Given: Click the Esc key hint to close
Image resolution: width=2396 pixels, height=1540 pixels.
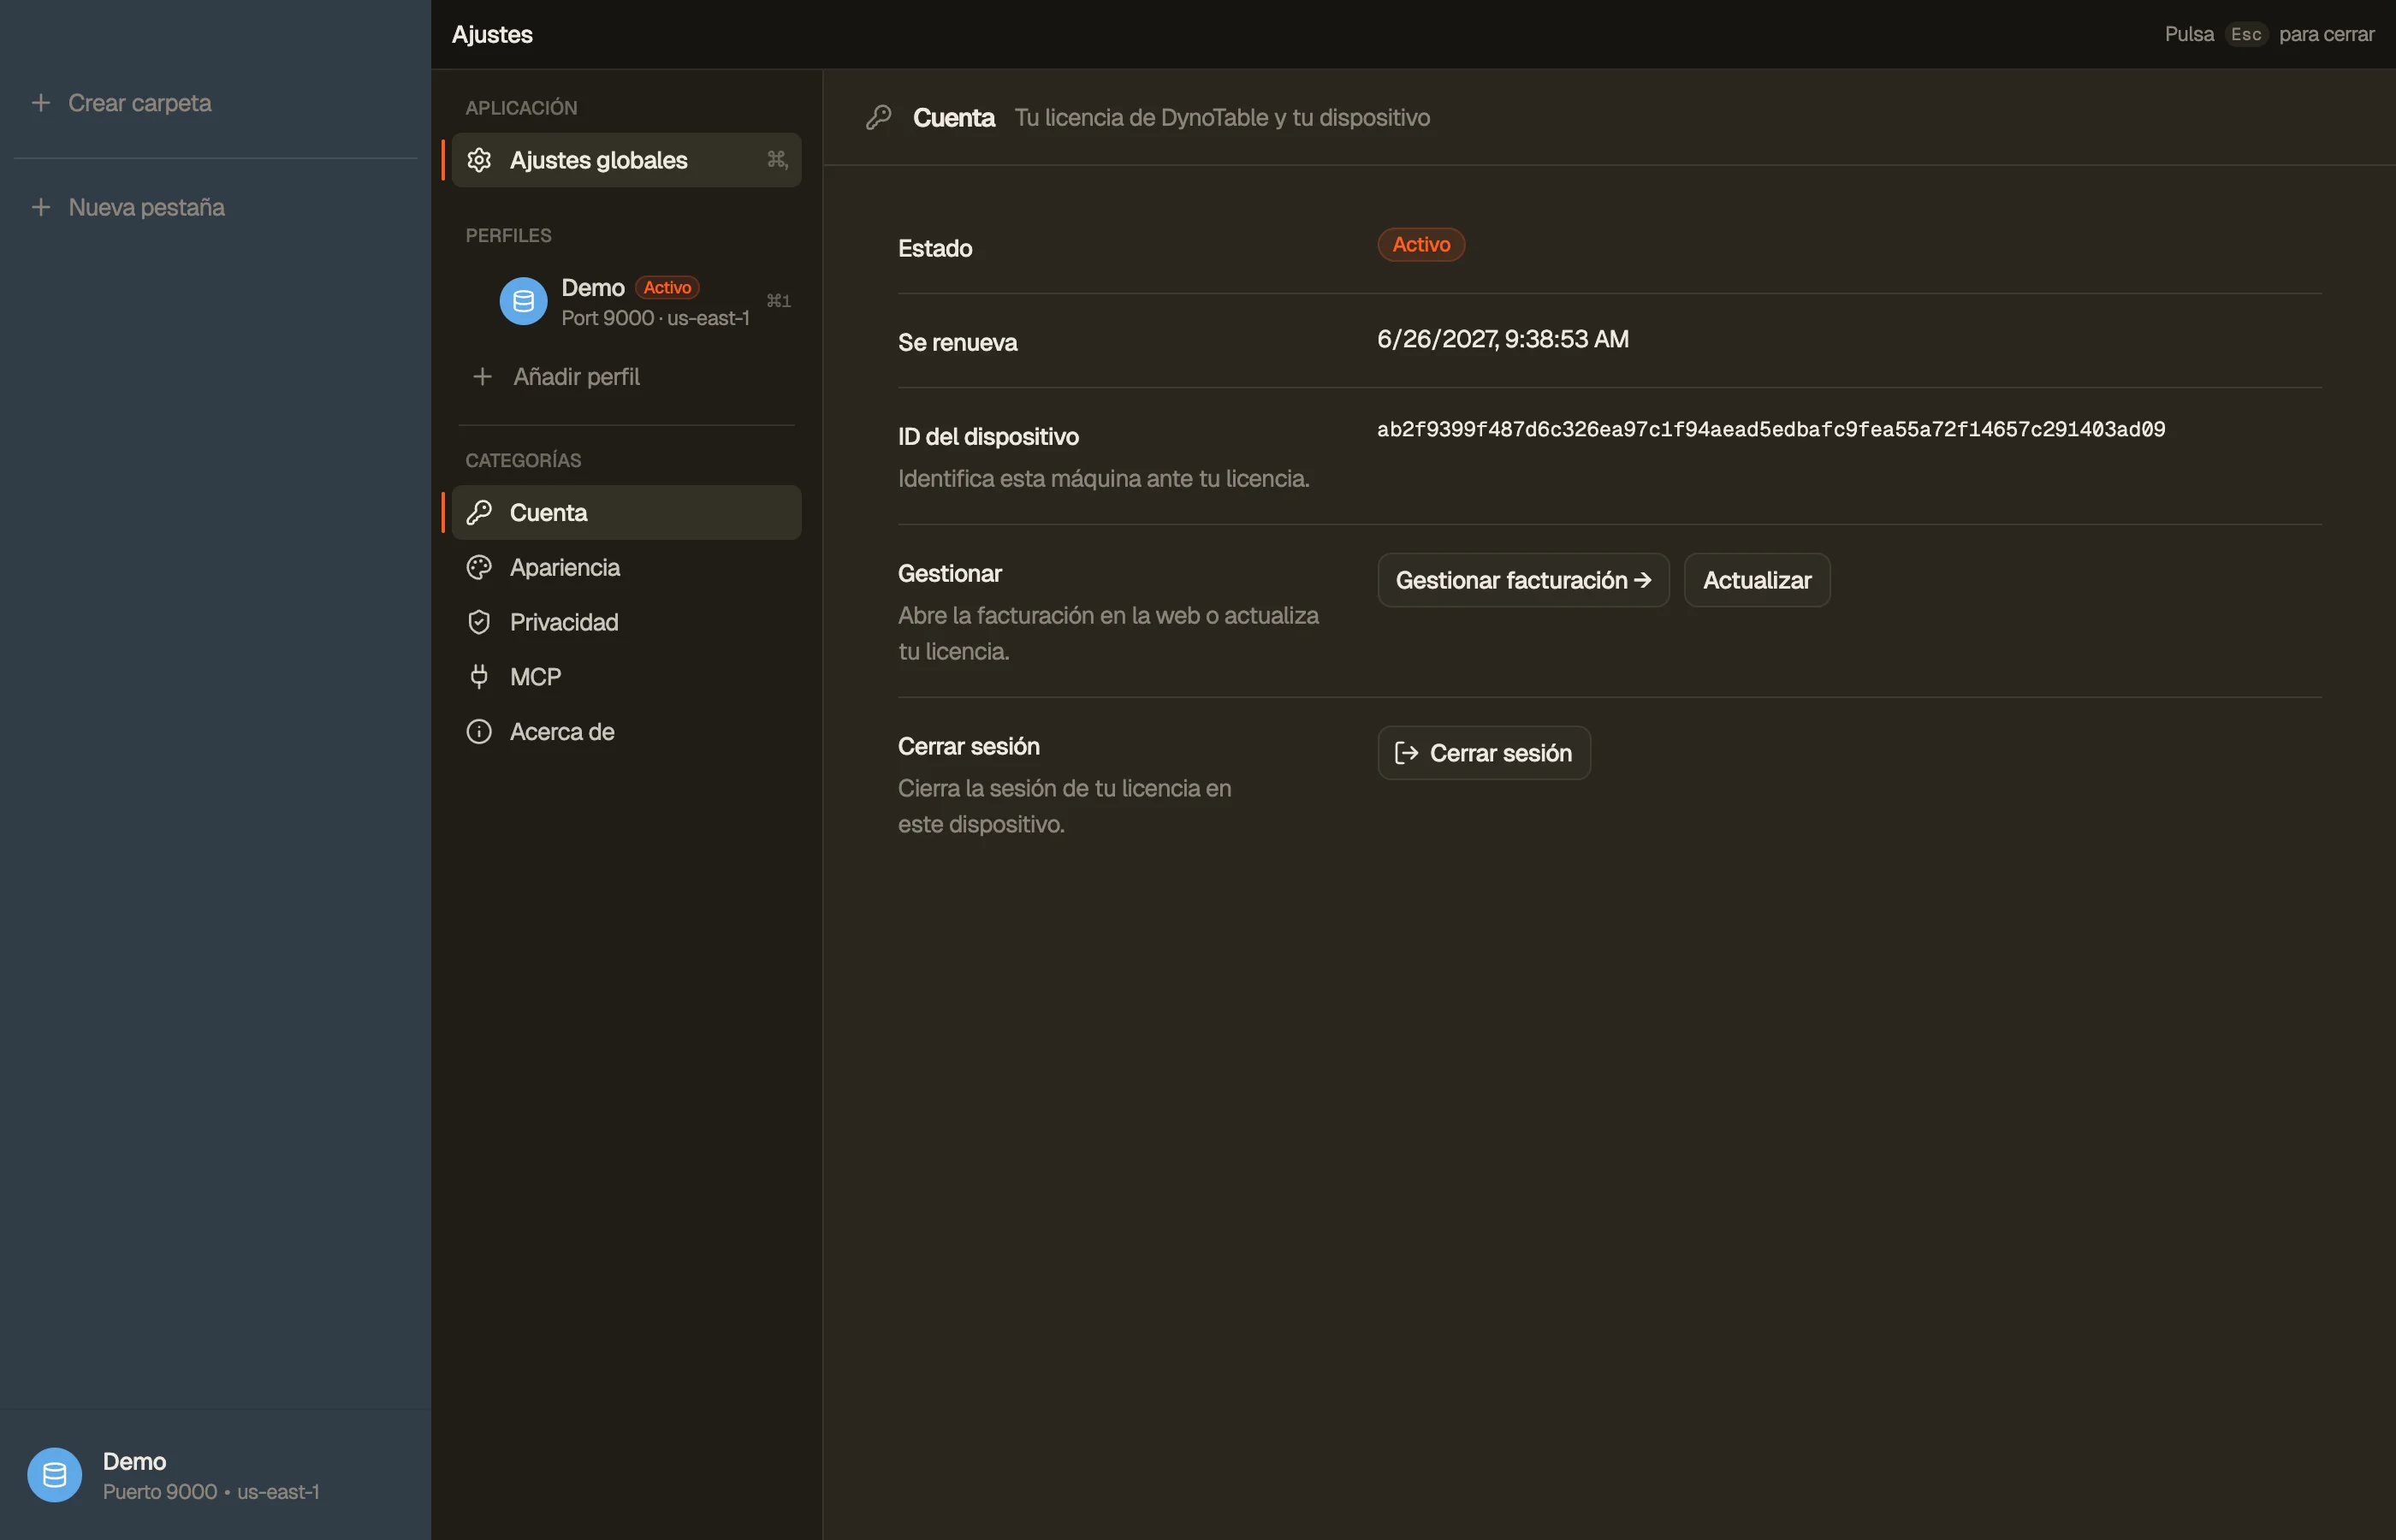Looking at the screenshot, I should tap(2245, 34).
